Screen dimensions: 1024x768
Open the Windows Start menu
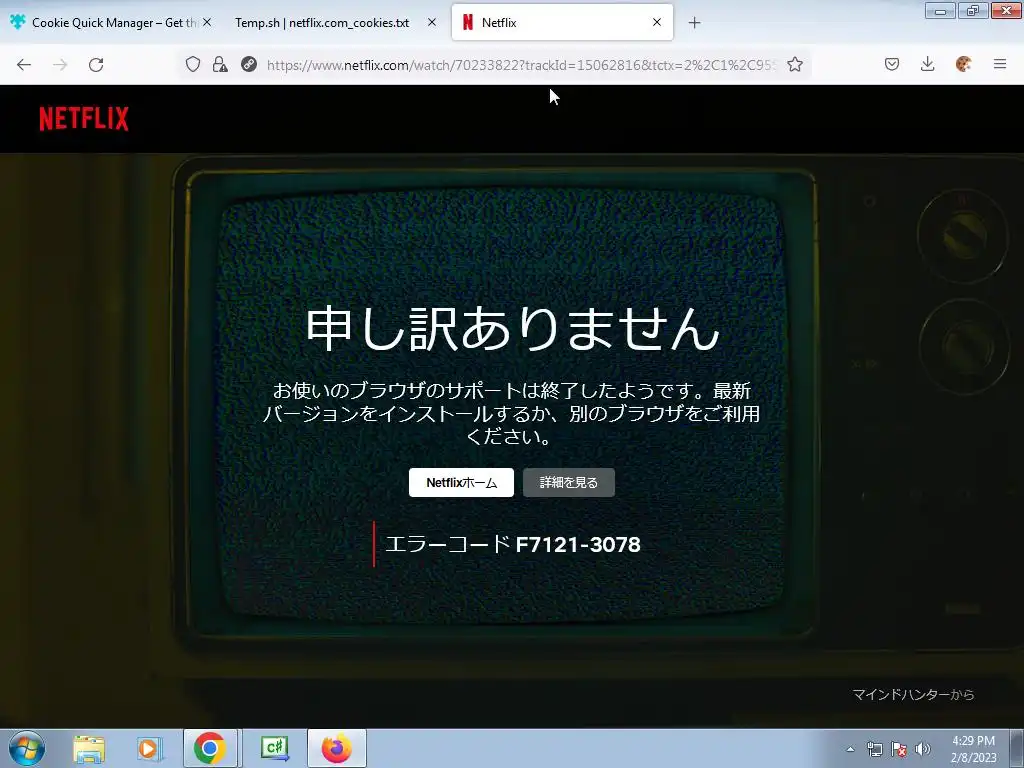click(x=27, y=748)
